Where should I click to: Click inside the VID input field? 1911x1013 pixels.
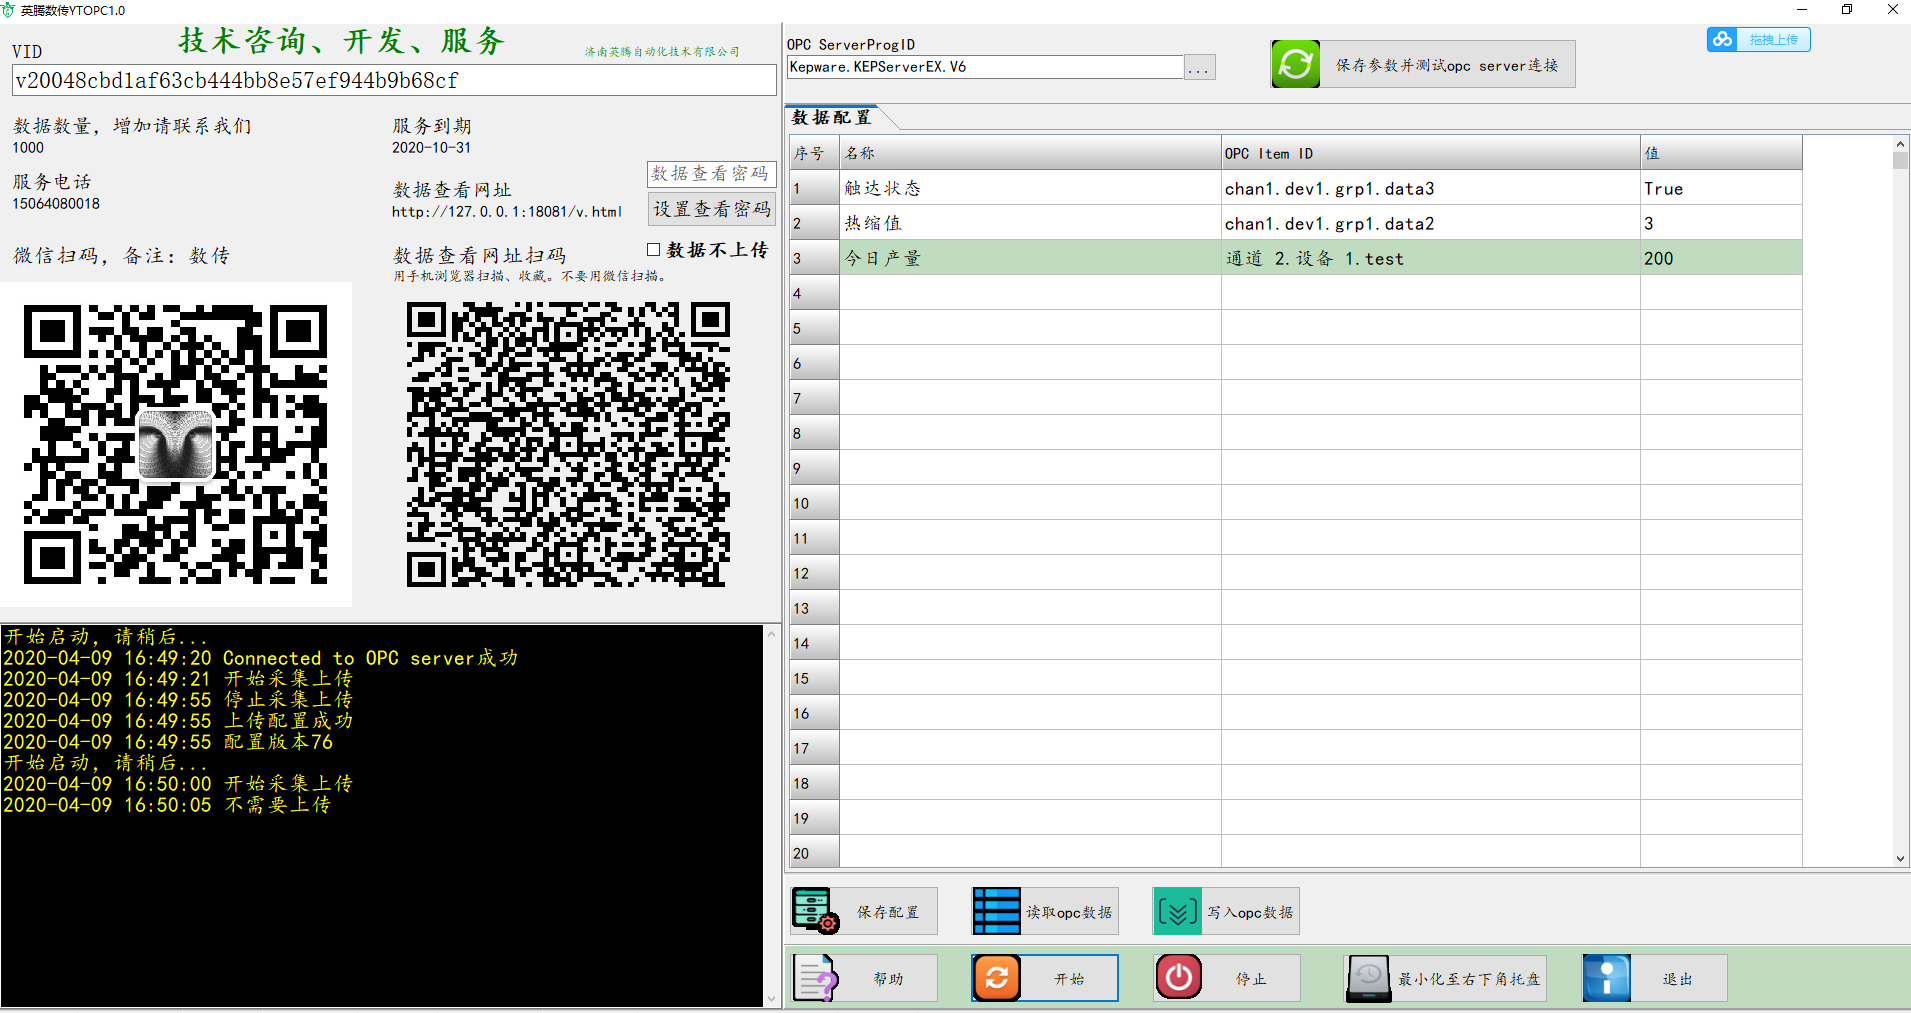click(x=390, y=80)
